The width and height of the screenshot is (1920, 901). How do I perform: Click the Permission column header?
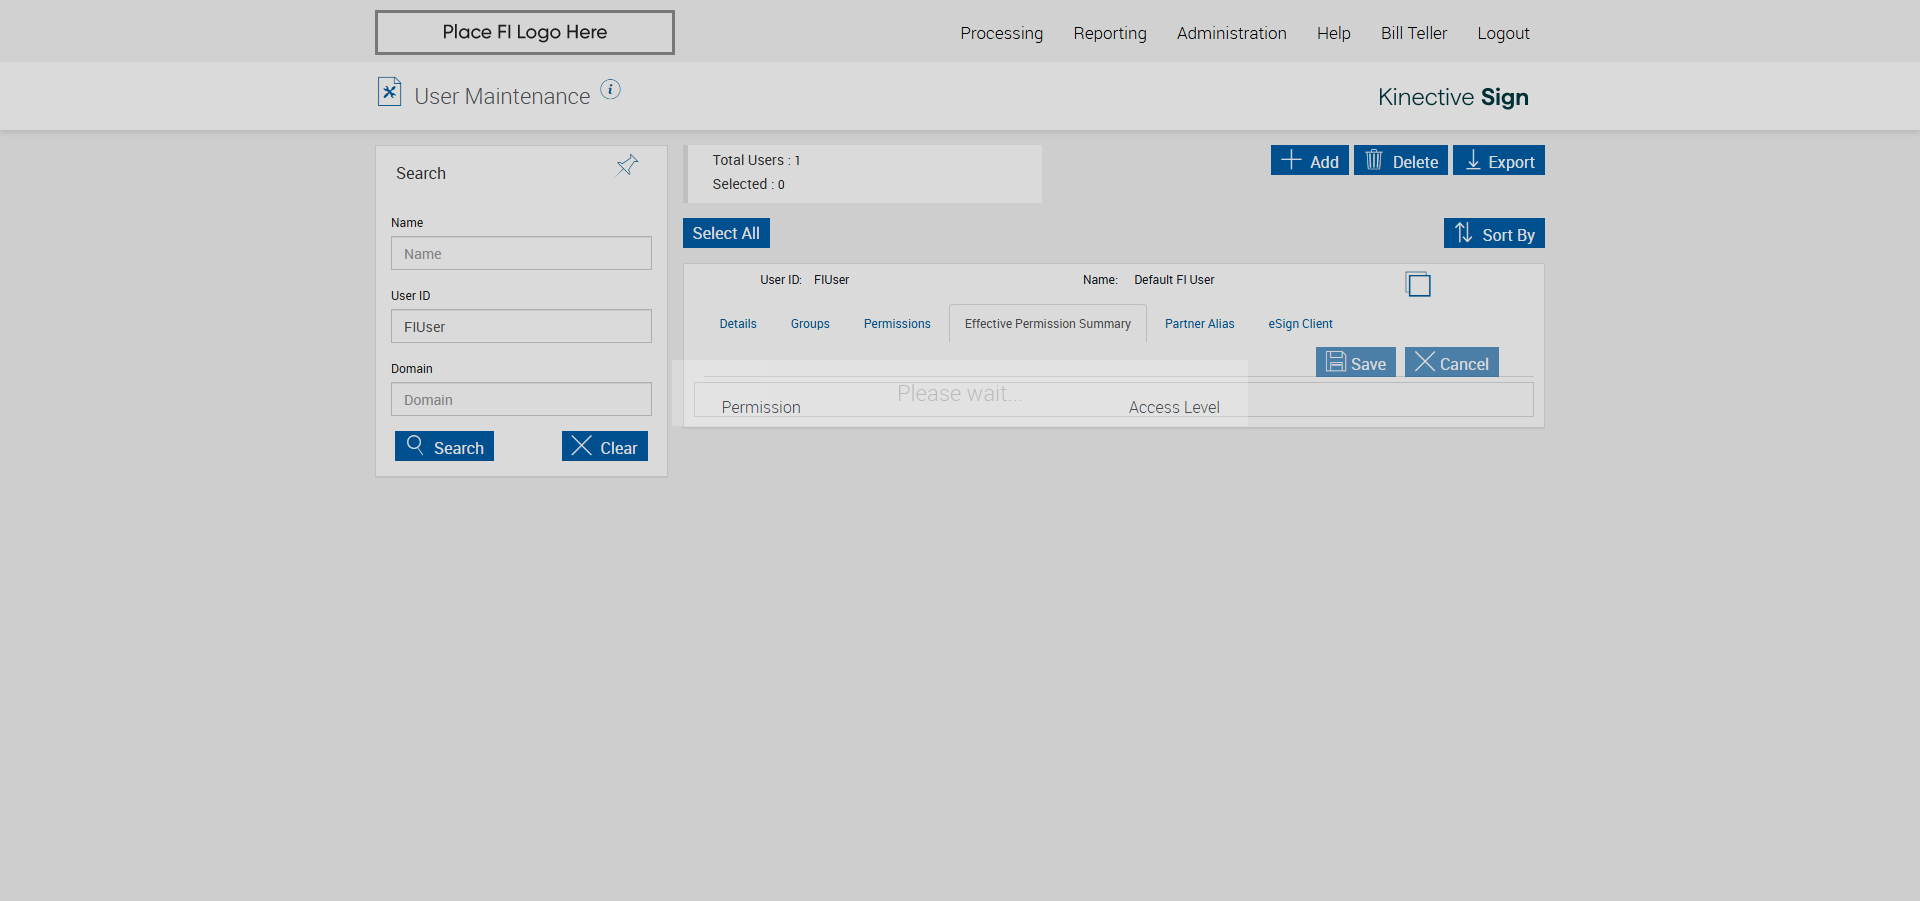coord(761,407)
